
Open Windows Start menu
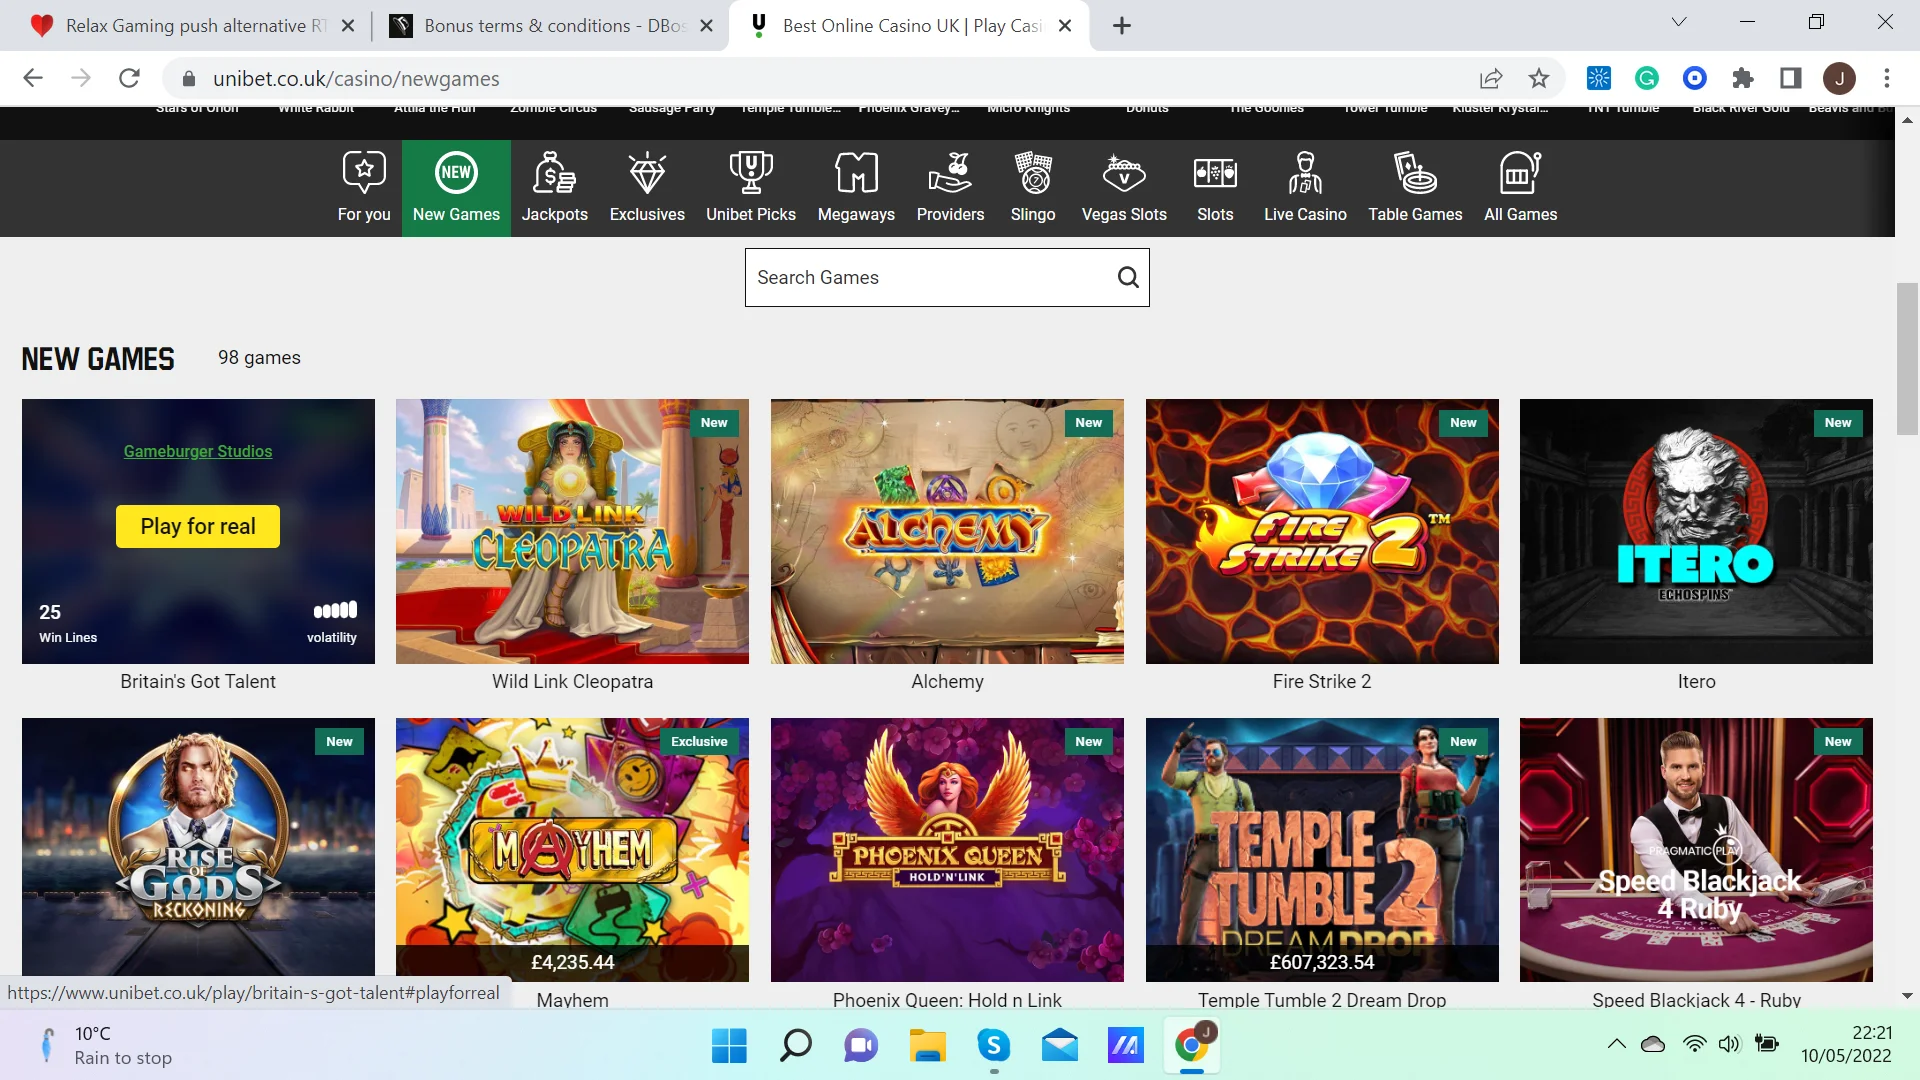tap(729, 1046)
